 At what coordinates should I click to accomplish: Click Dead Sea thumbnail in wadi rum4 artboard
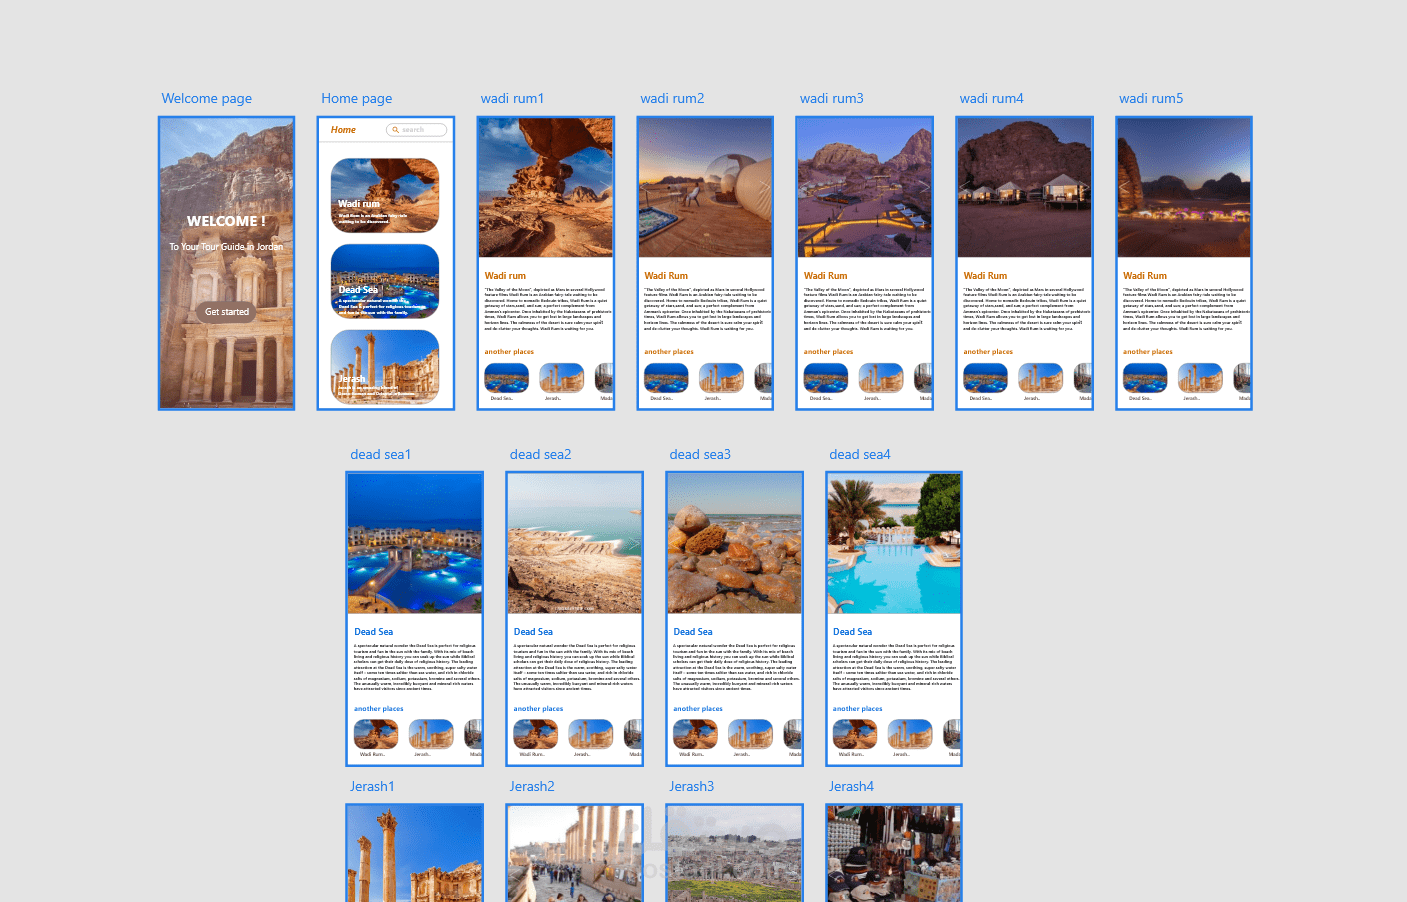986,378
